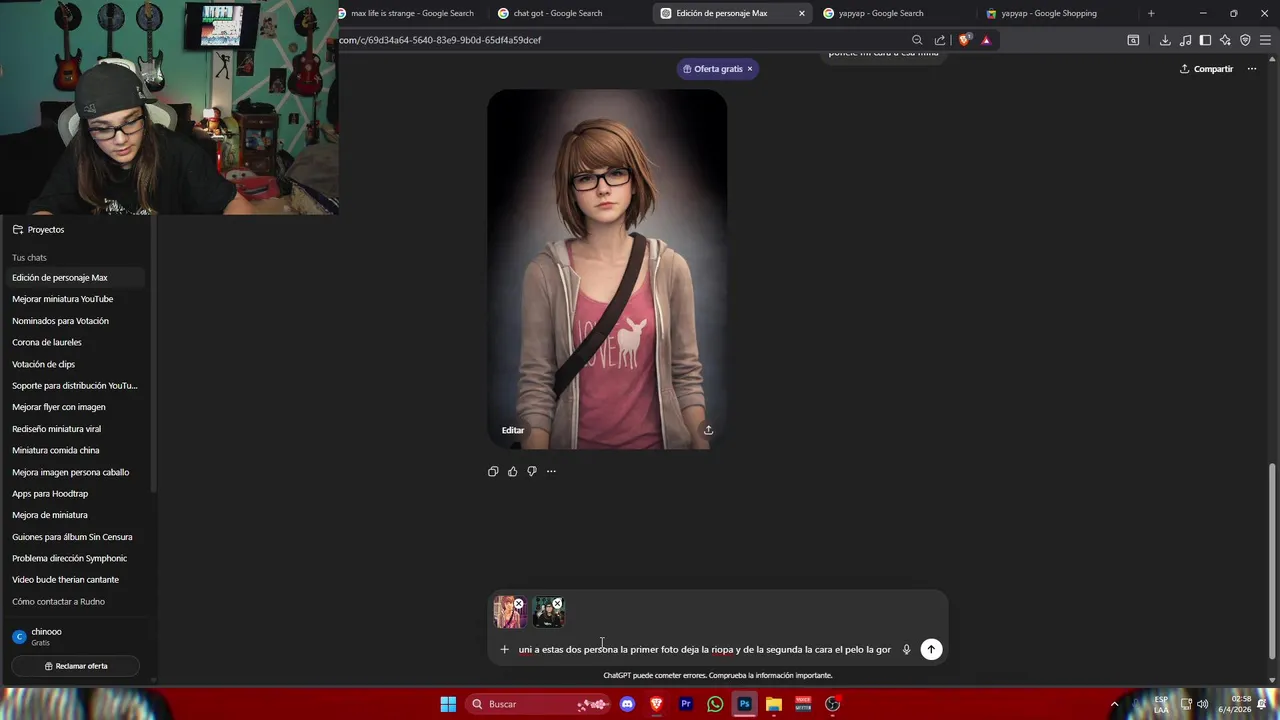The image size is (1280, 720).
Task: Remove the second attached image
Action: click(x=557, y=604)
